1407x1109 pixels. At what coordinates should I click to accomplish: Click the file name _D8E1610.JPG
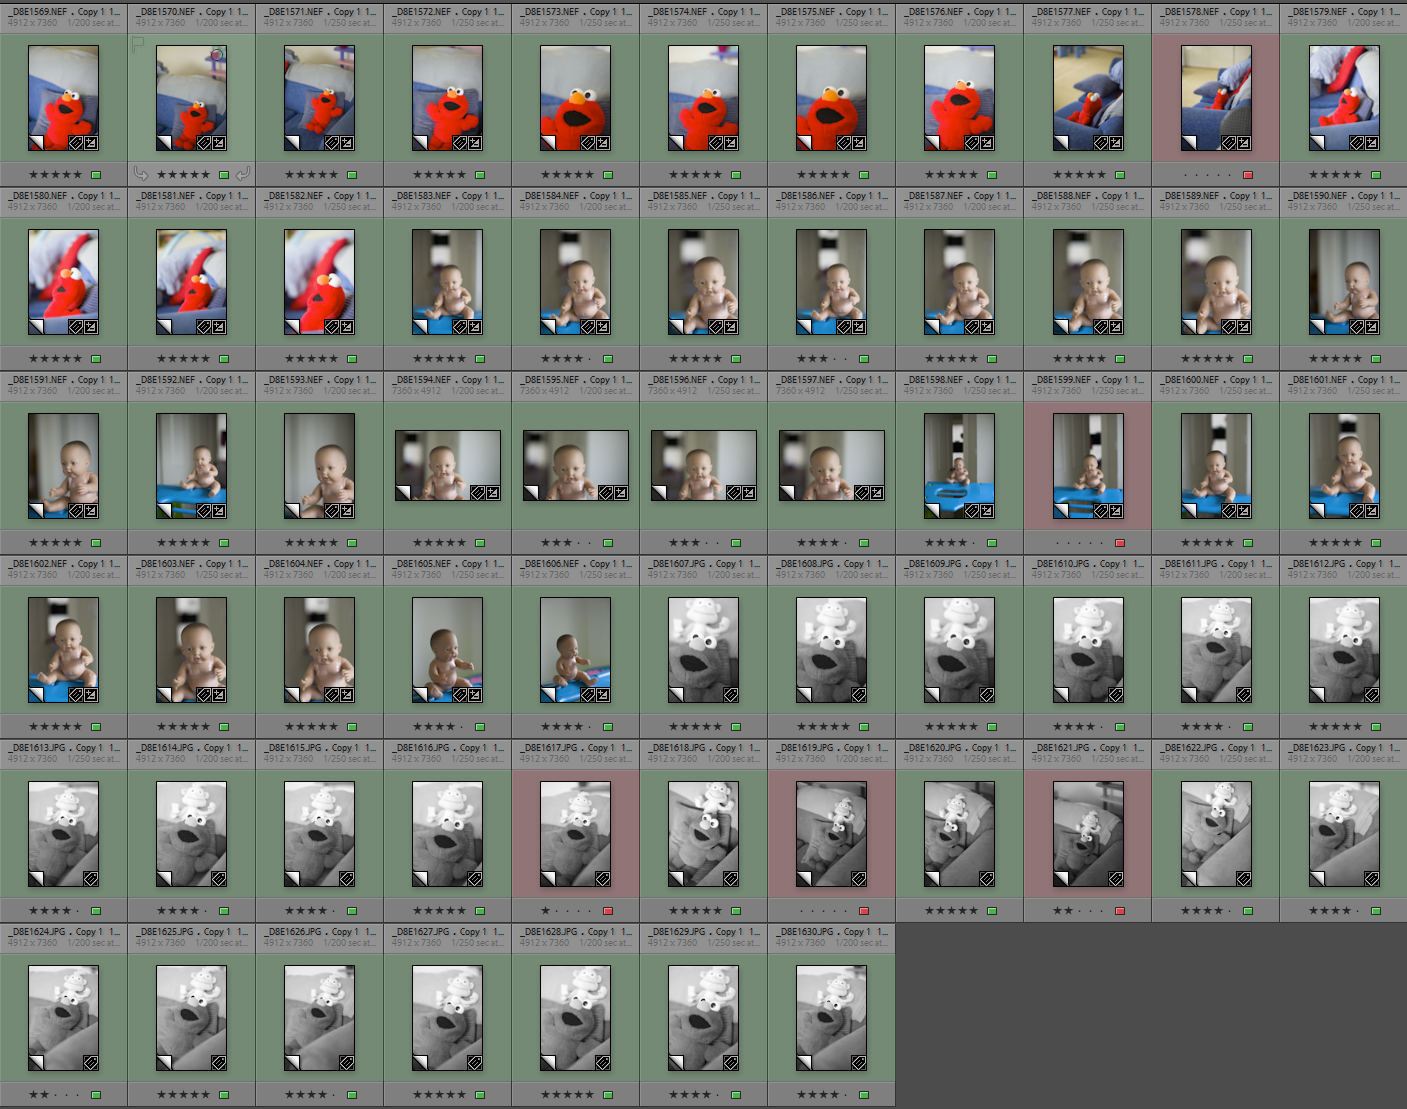pos(1062,564)
